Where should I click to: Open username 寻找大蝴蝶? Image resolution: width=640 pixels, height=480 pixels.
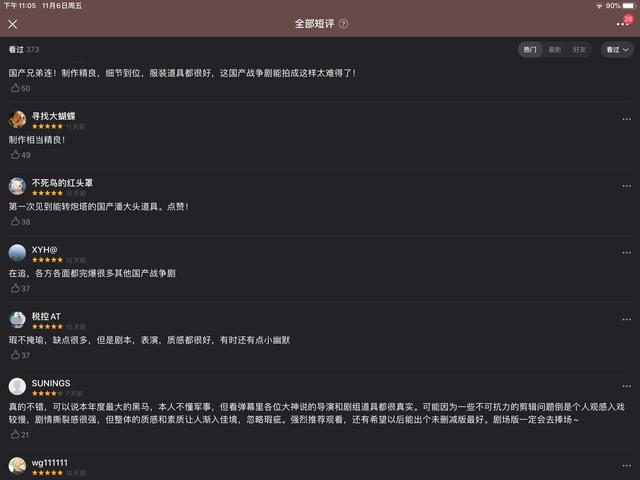pos(53,116)
